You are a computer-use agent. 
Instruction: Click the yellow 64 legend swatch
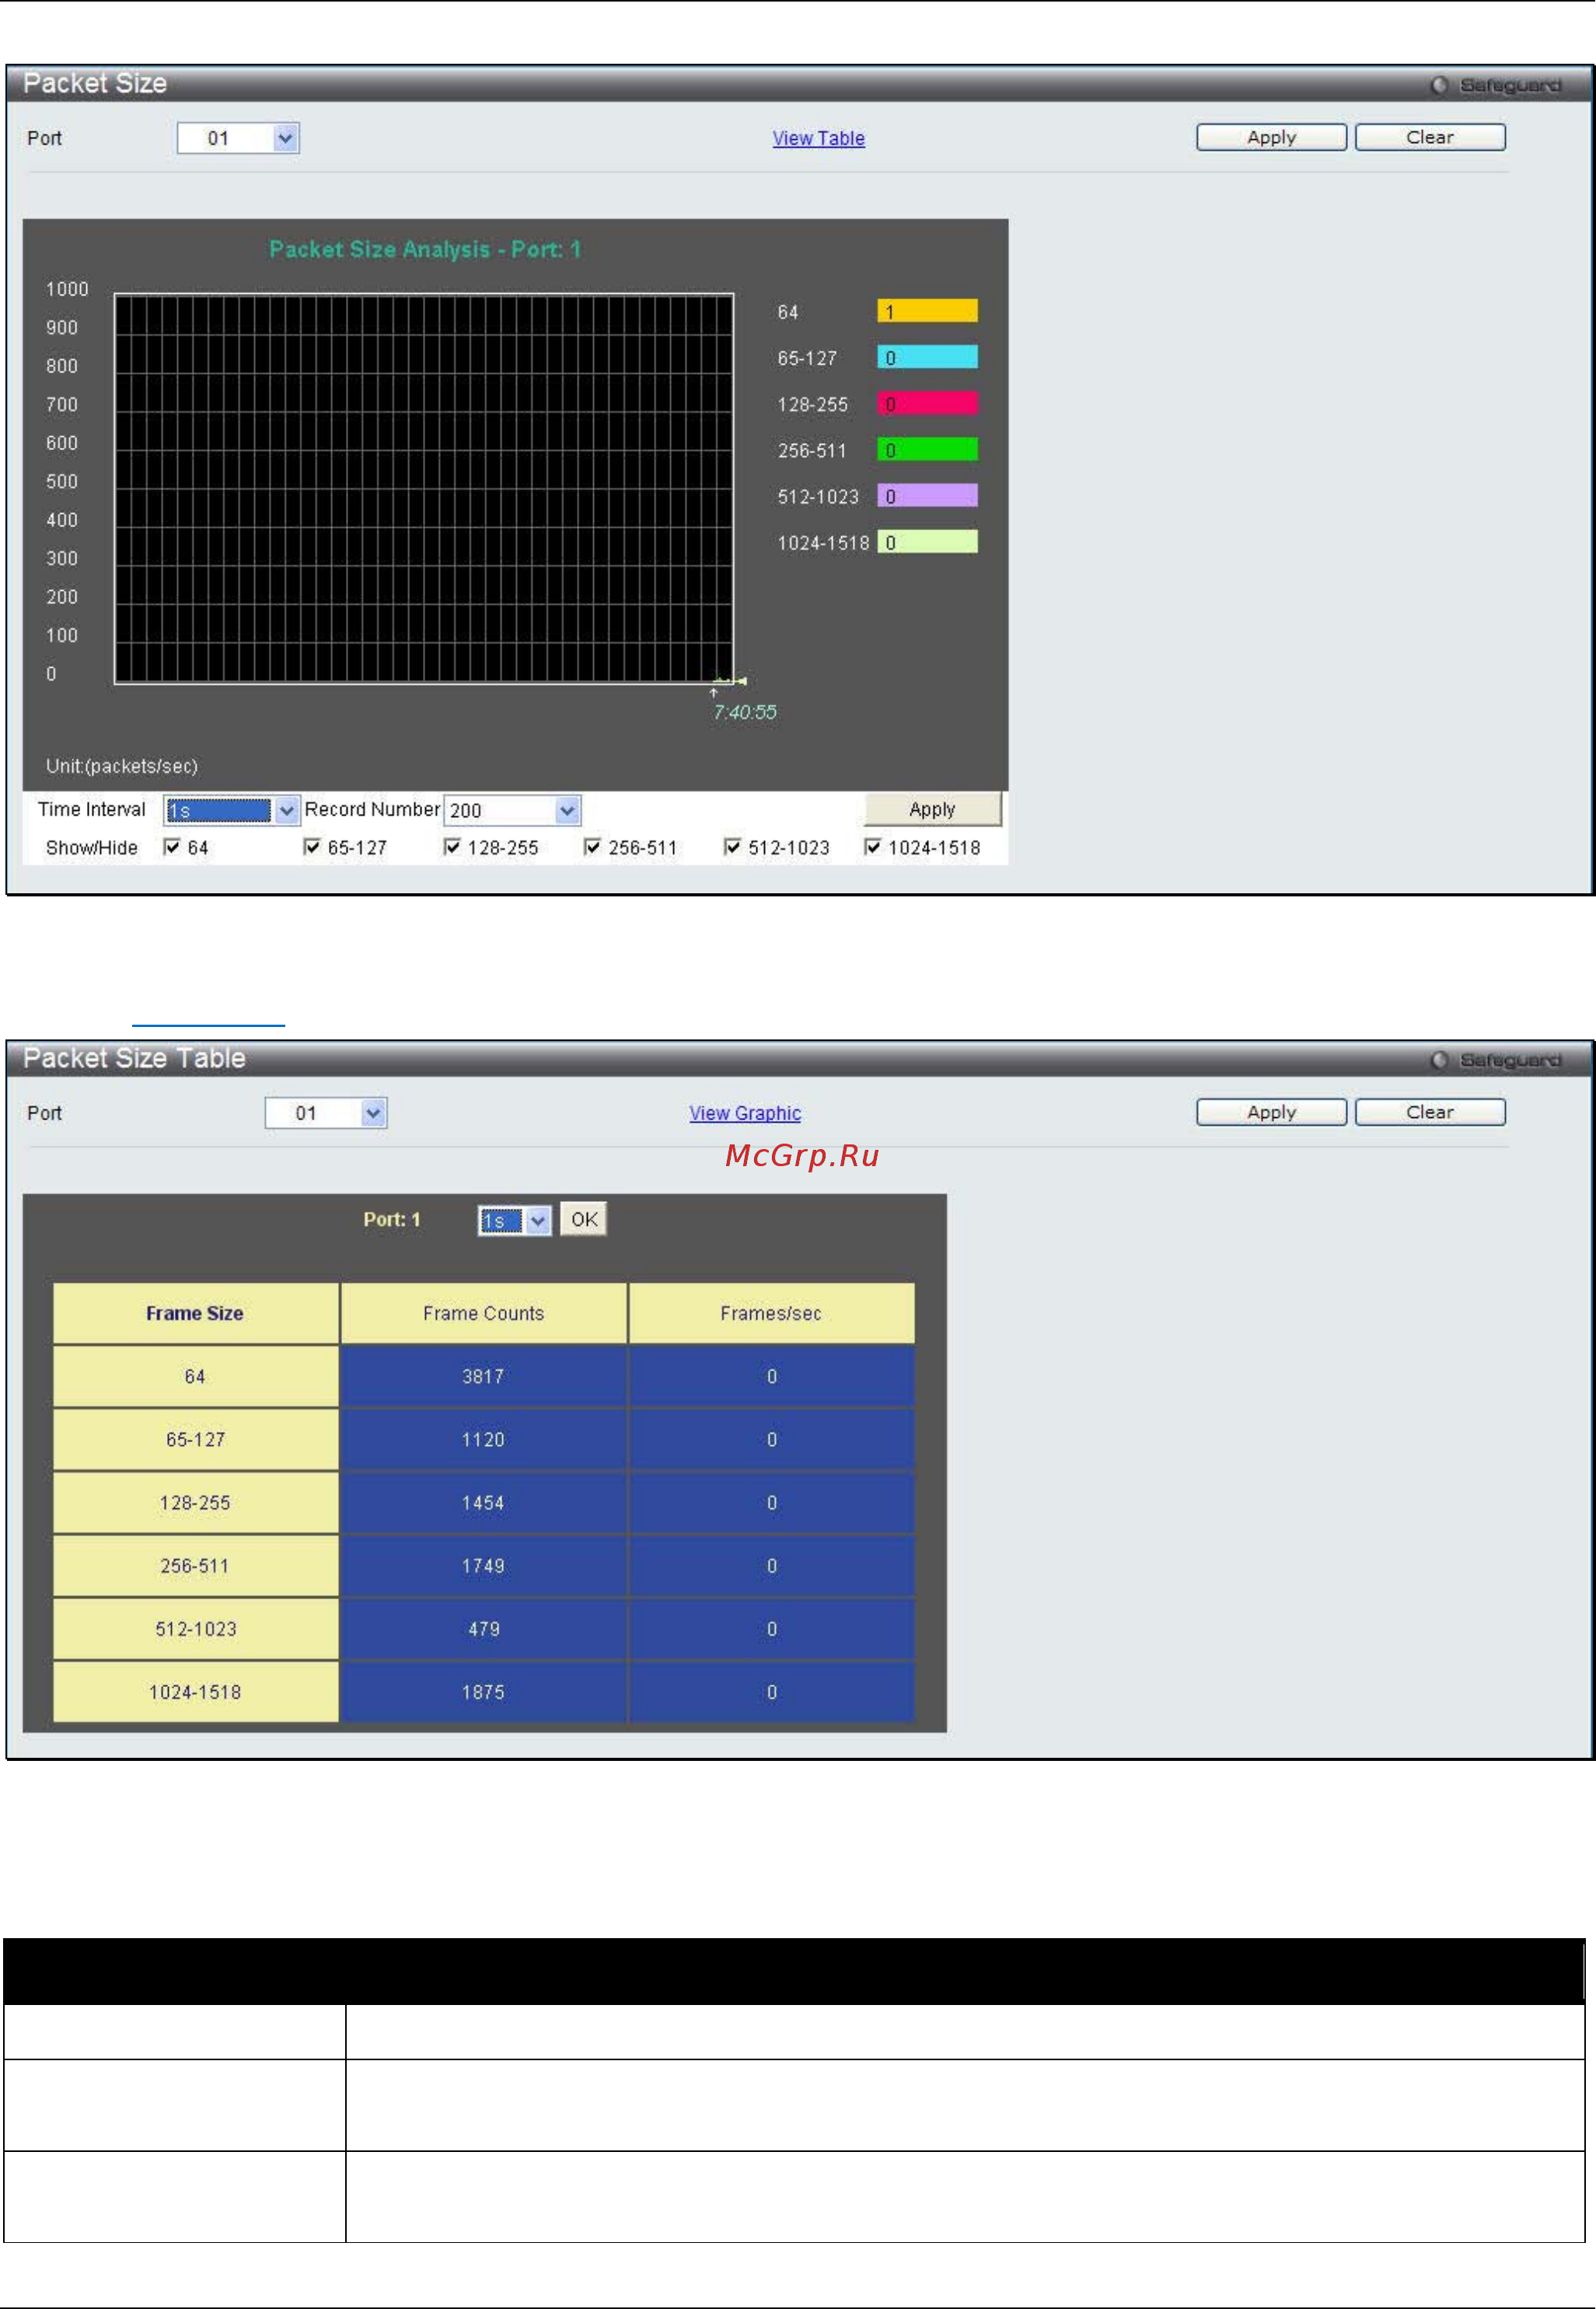(x=927, y=311)
